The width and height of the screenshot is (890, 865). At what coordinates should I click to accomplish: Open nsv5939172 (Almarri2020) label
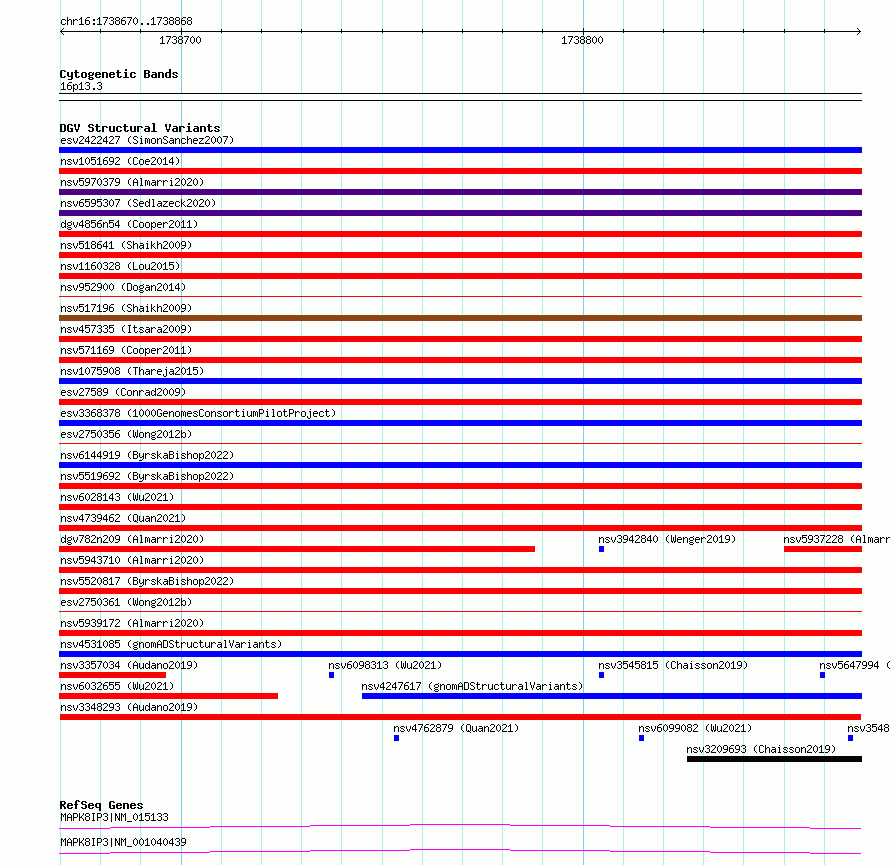(x=132, y=623)
